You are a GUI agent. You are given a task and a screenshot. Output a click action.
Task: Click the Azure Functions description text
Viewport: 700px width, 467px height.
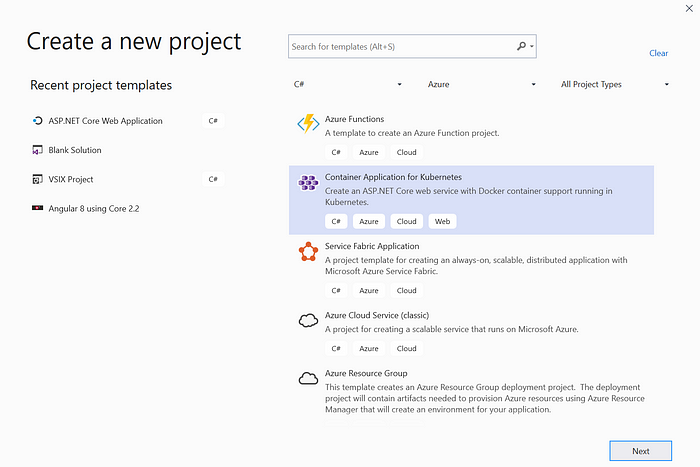point(412,133)
